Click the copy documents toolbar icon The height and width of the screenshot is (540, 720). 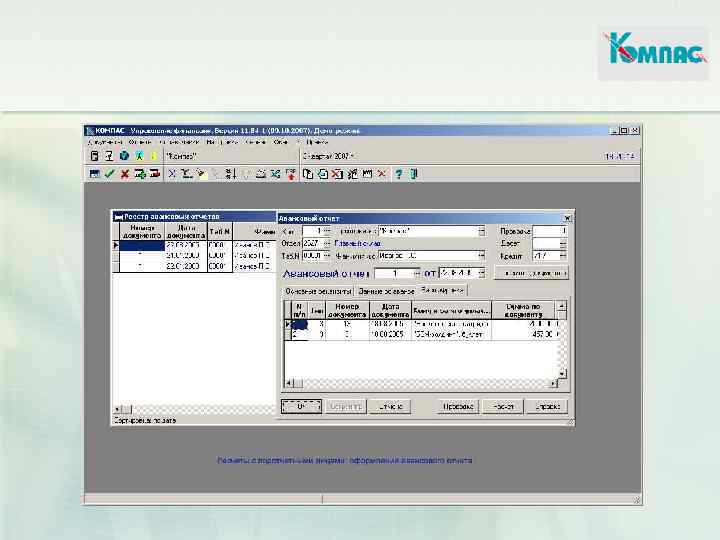click(x=308, y=174)
